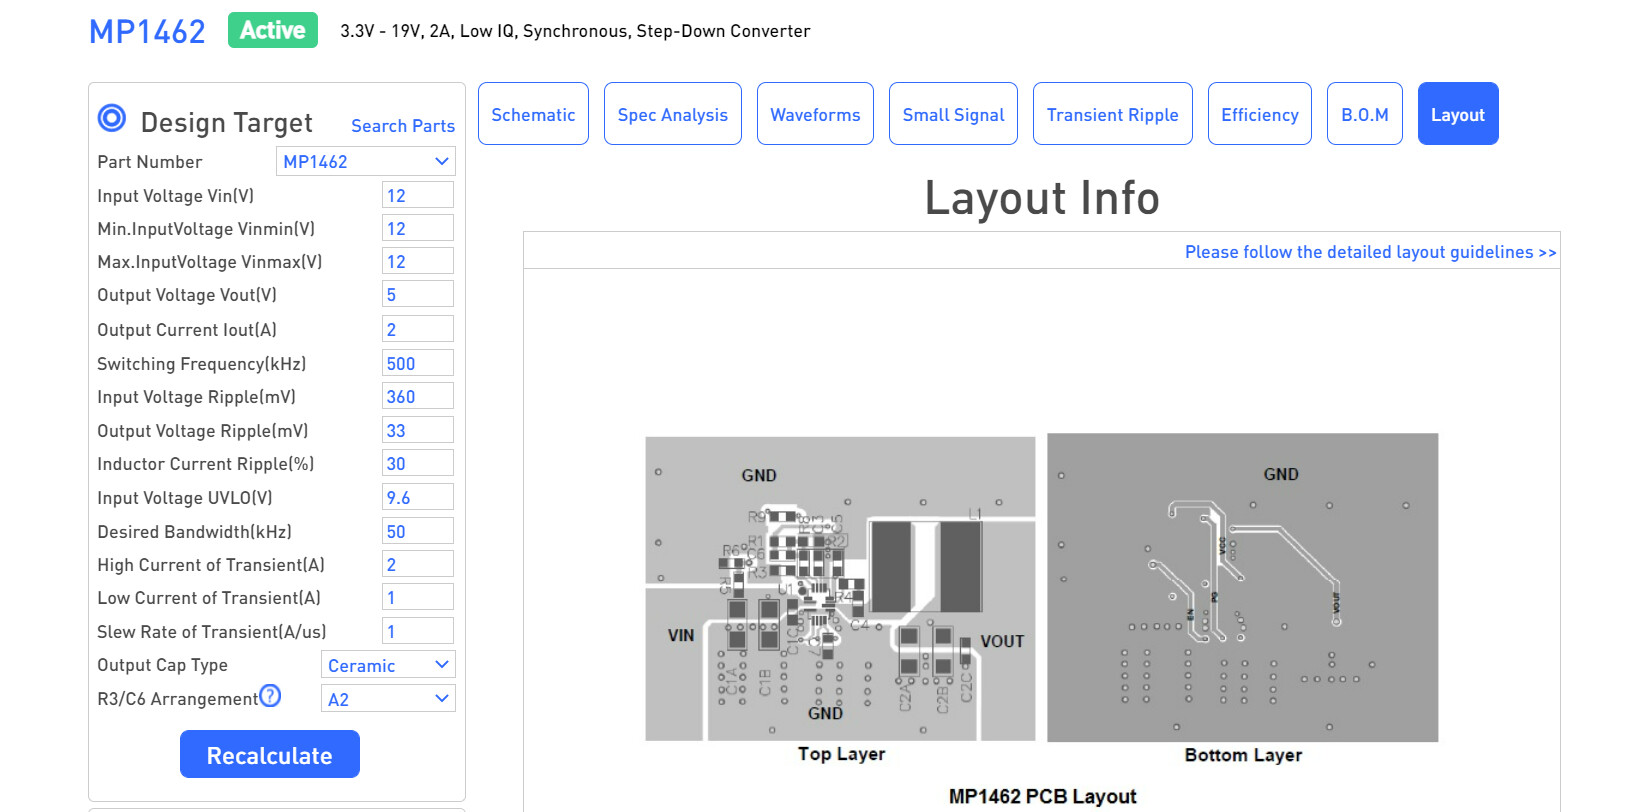Select the Layout tab
Screen dimensions: 1632x812
point(1458,114)
